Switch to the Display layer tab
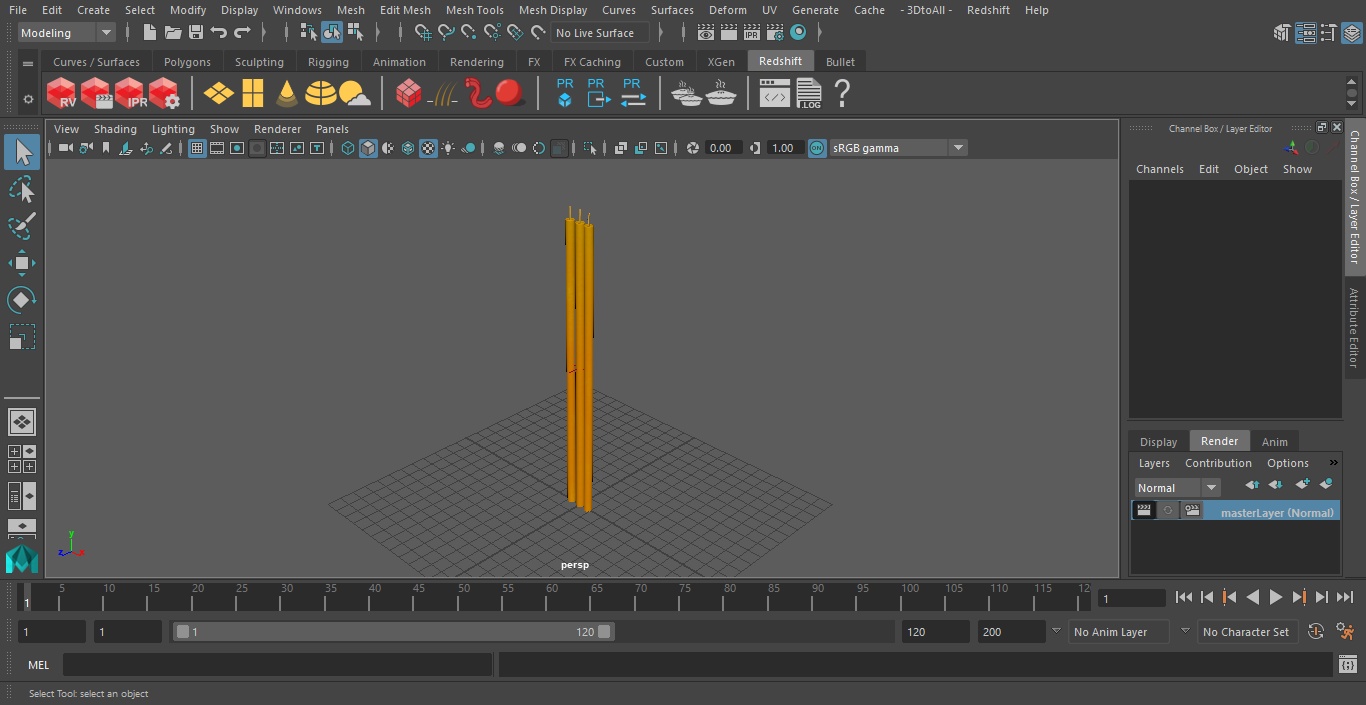 click(1158, 442)
